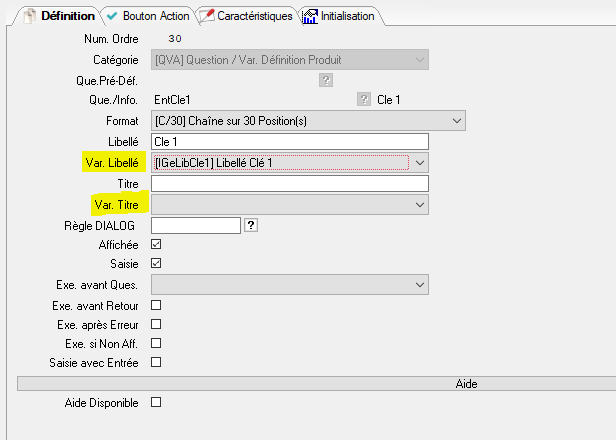Uncheck the Affichée checkbox
The width and height of the screenshot is (616, 440).
coord(155,244)
